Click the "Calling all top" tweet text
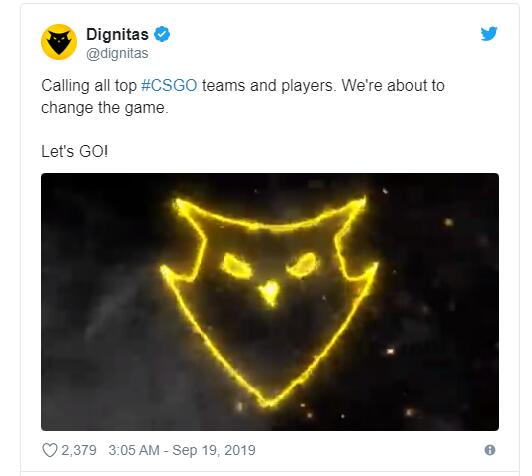 click(x=89, y=85)
